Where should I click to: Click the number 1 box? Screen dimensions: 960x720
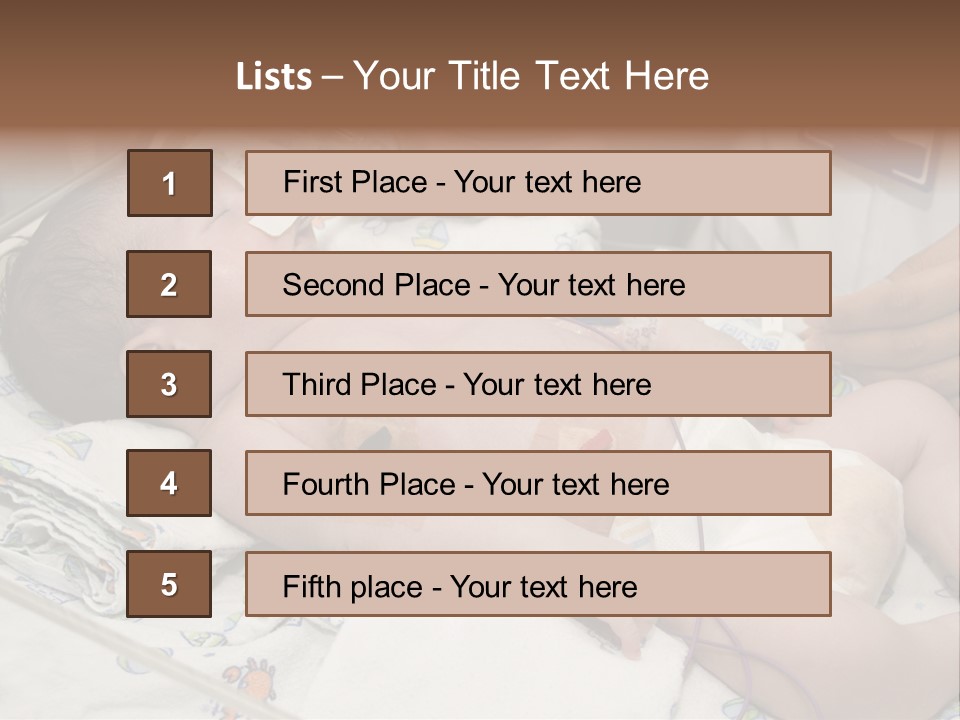coord(170,183)
